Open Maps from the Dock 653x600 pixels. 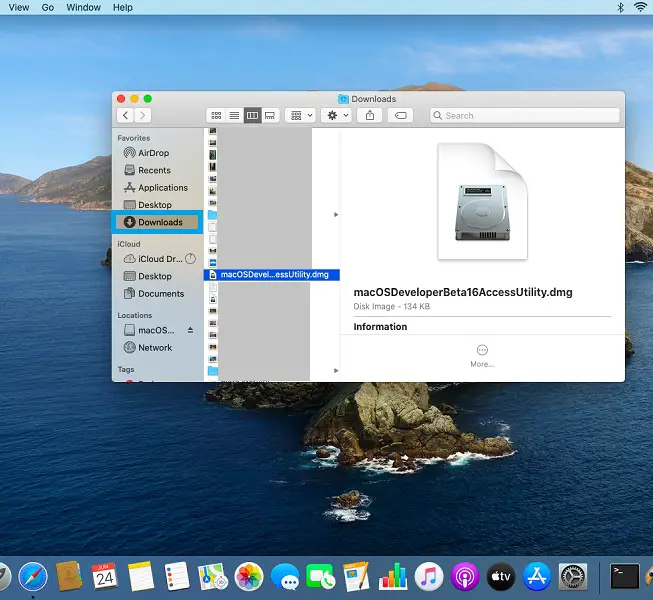213,577
